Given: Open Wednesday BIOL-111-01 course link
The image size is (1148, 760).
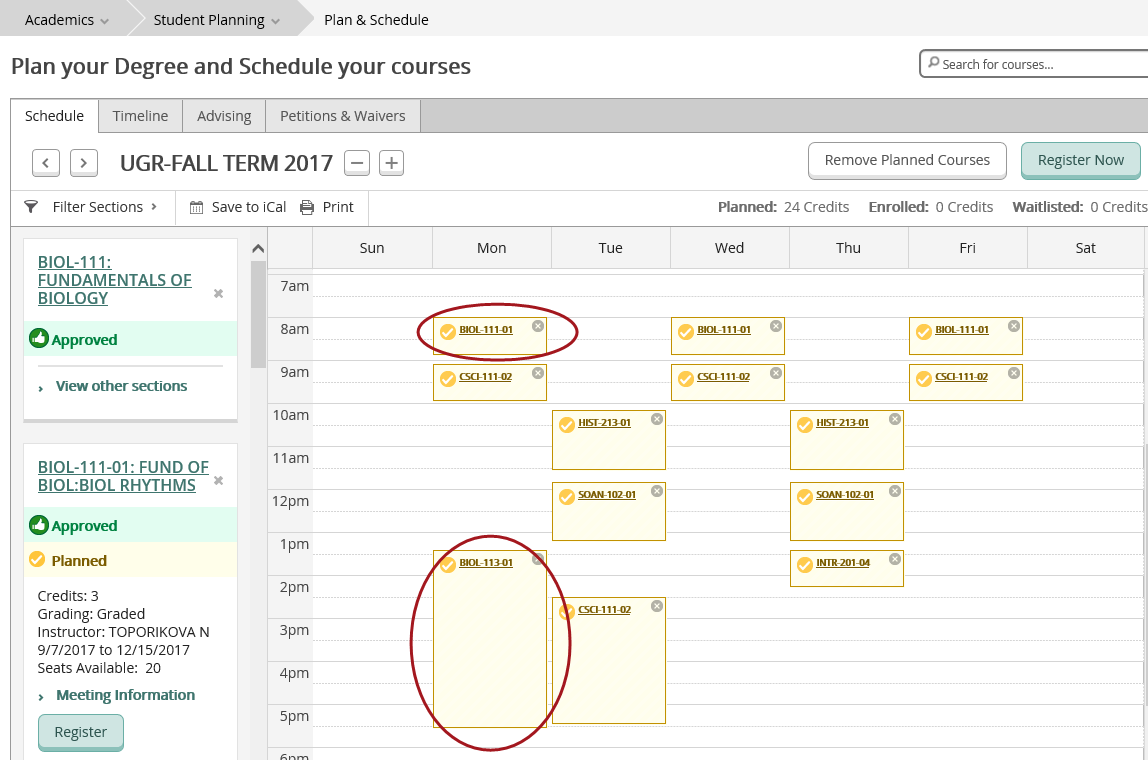Looking at the screenshot, I should click(x=723, y=329).
